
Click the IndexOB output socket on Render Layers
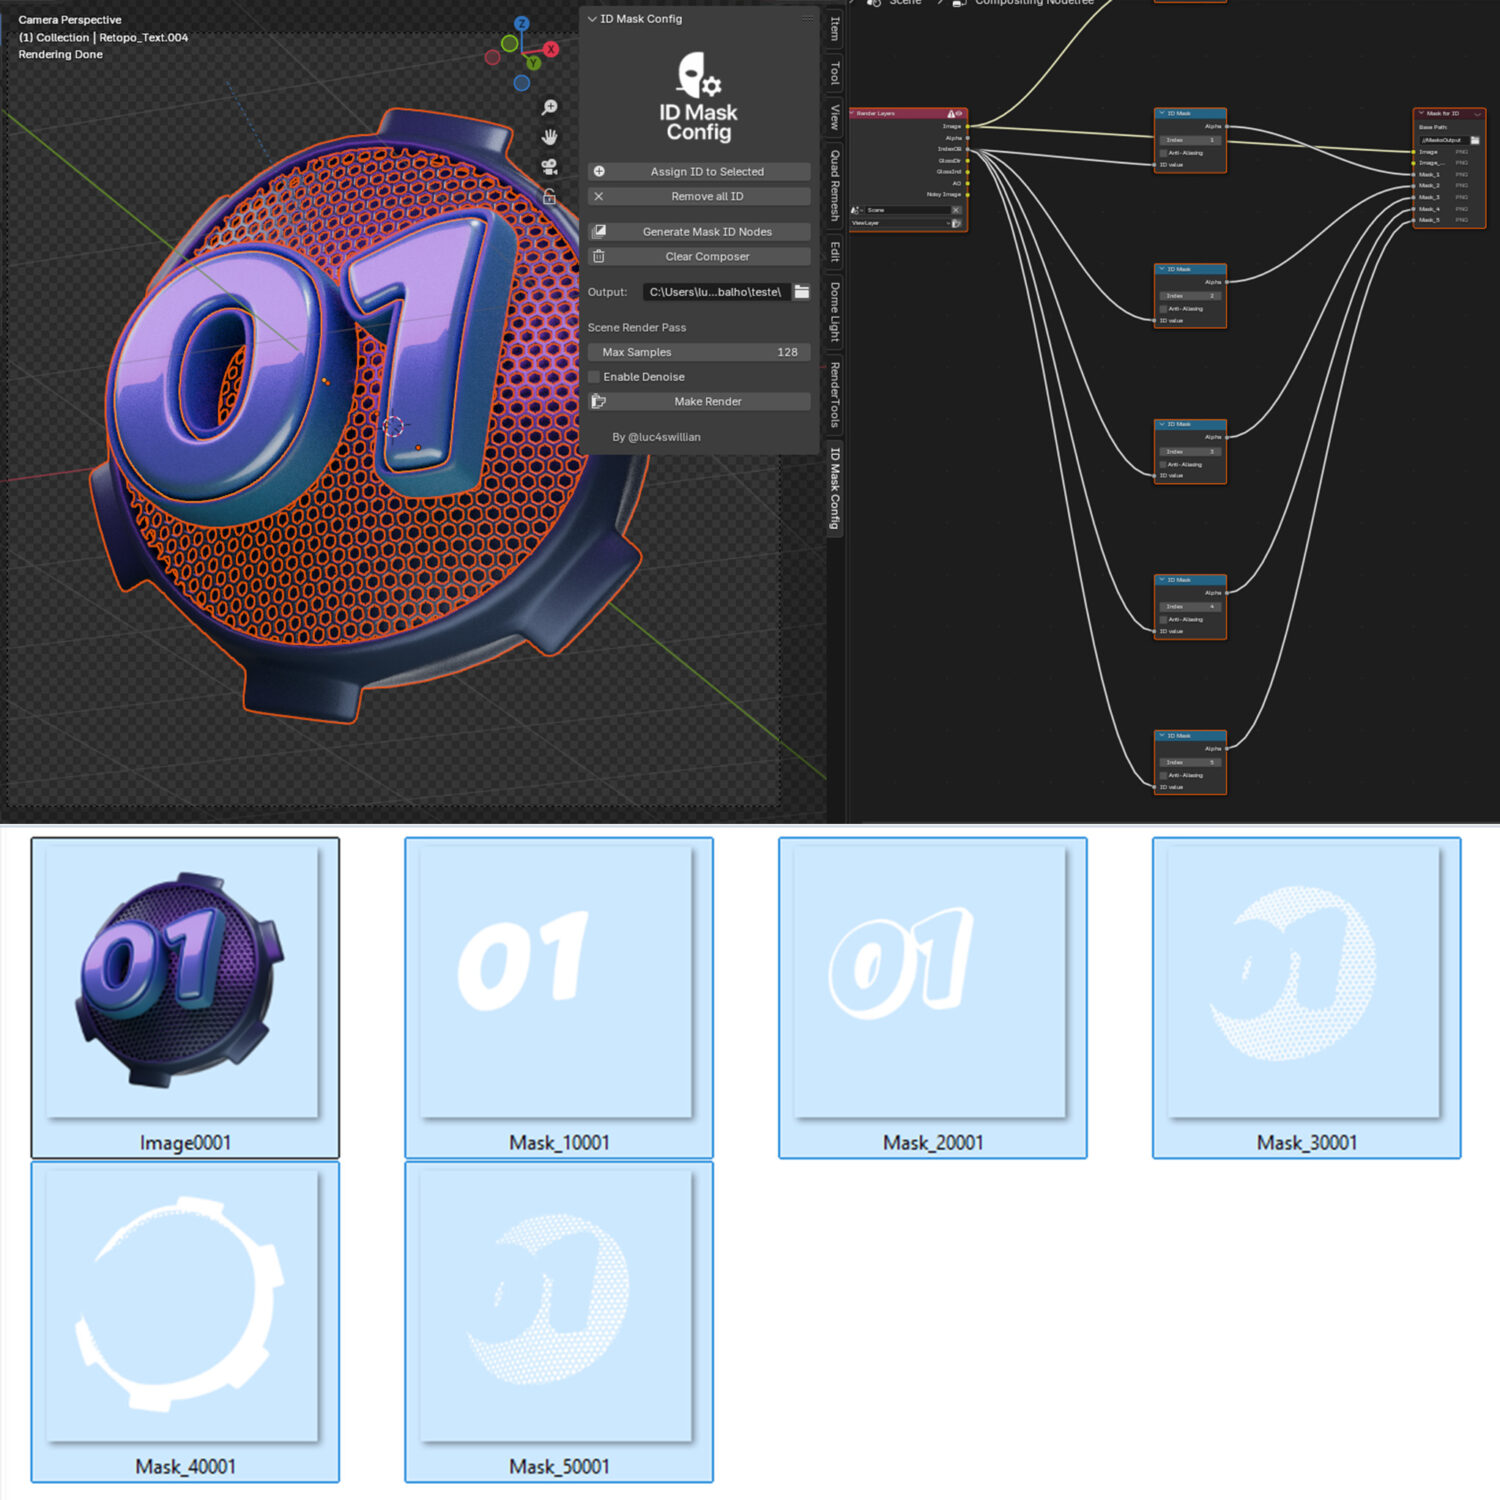coord(967,149)
